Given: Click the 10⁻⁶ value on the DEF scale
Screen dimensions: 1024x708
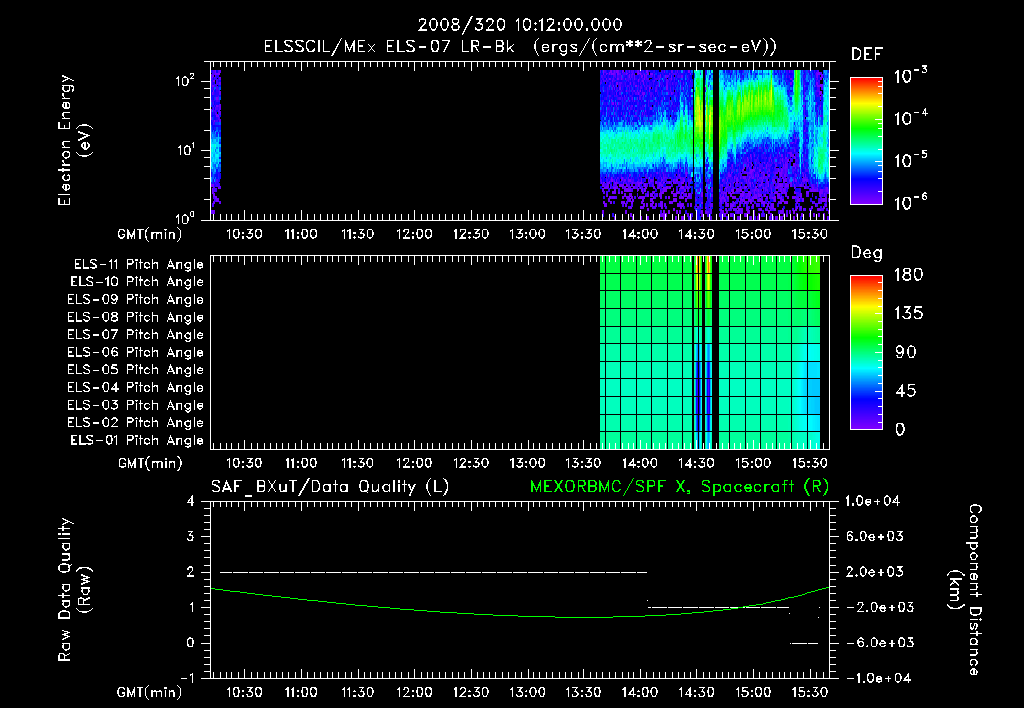Looking at the screenshot, I should coord(911,202).
